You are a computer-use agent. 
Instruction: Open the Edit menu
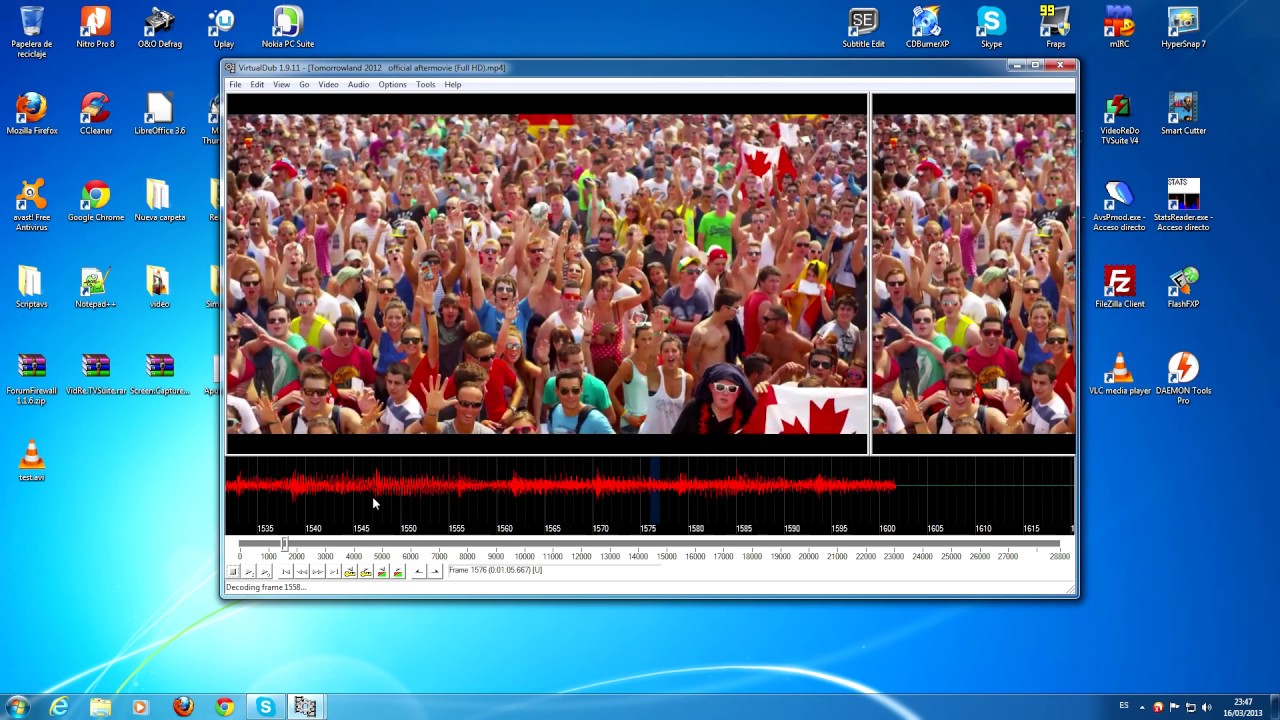coord(257,85)
